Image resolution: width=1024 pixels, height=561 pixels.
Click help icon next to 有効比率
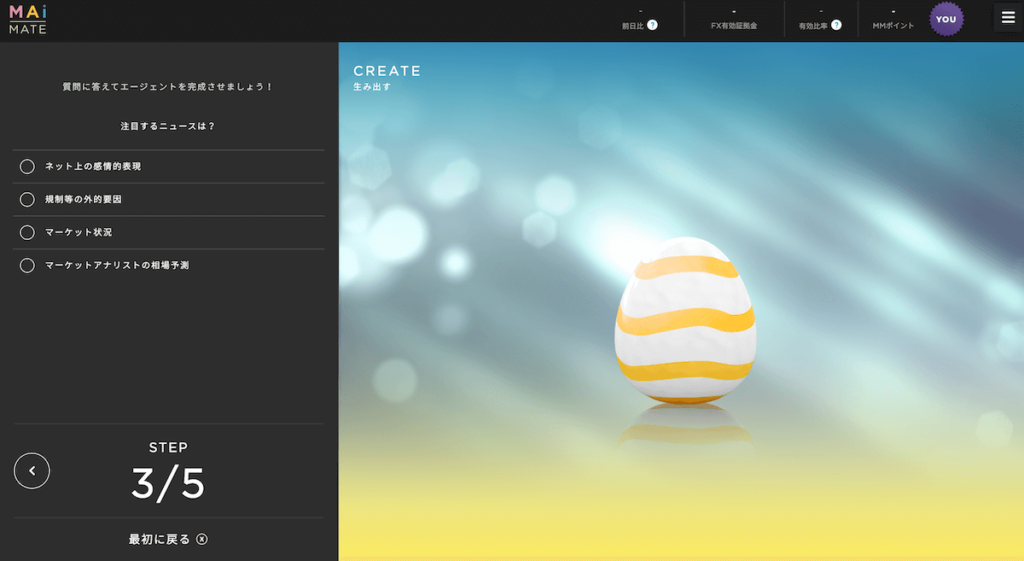[x=836, y=25]
